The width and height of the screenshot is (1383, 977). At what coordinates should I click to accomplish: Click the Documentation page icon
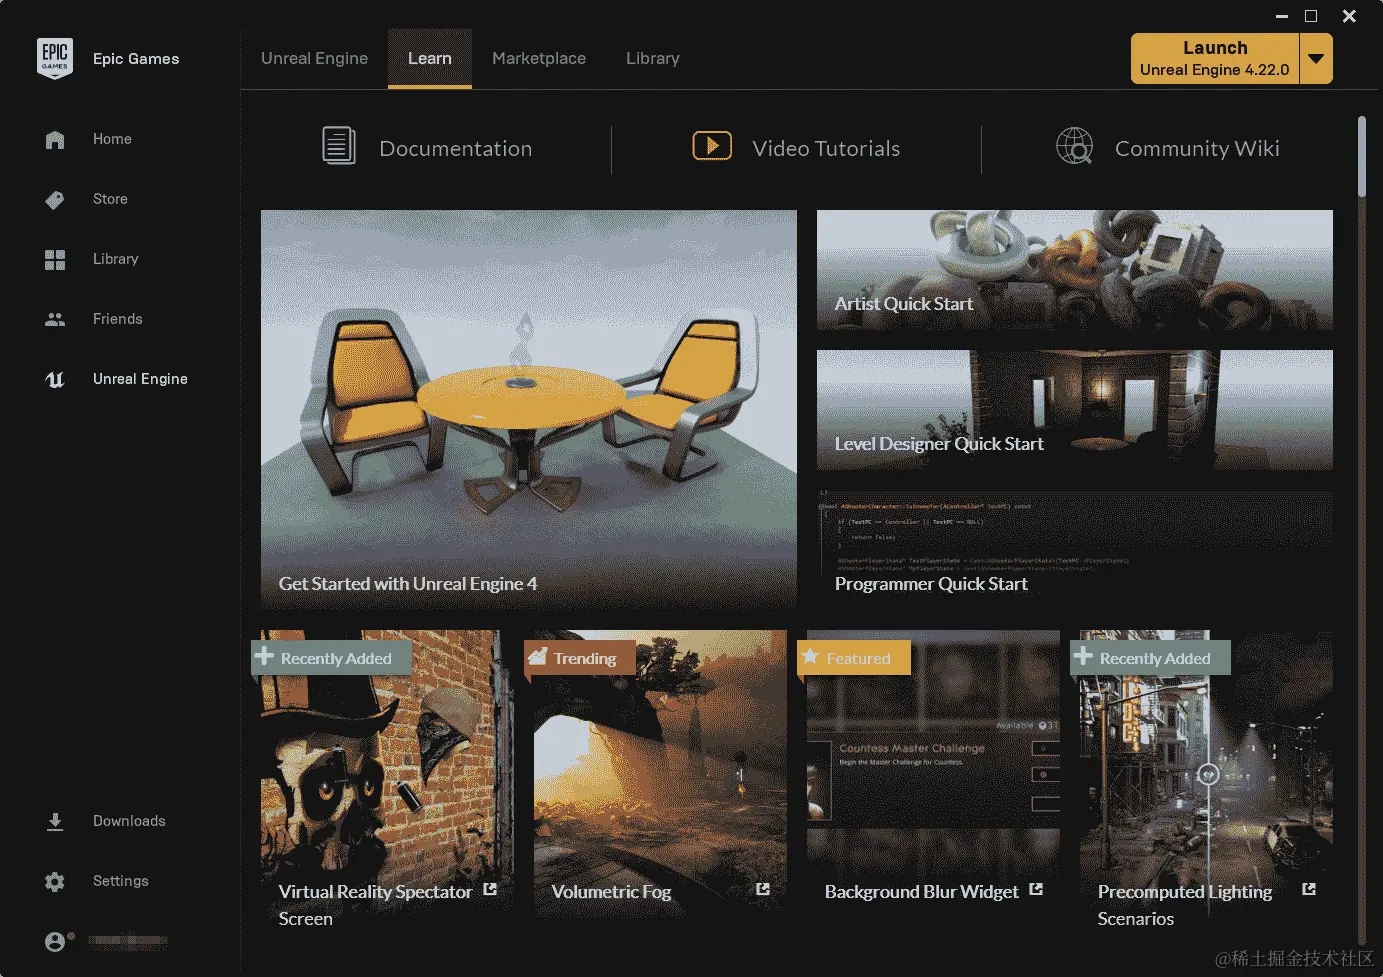click(339, 146)
